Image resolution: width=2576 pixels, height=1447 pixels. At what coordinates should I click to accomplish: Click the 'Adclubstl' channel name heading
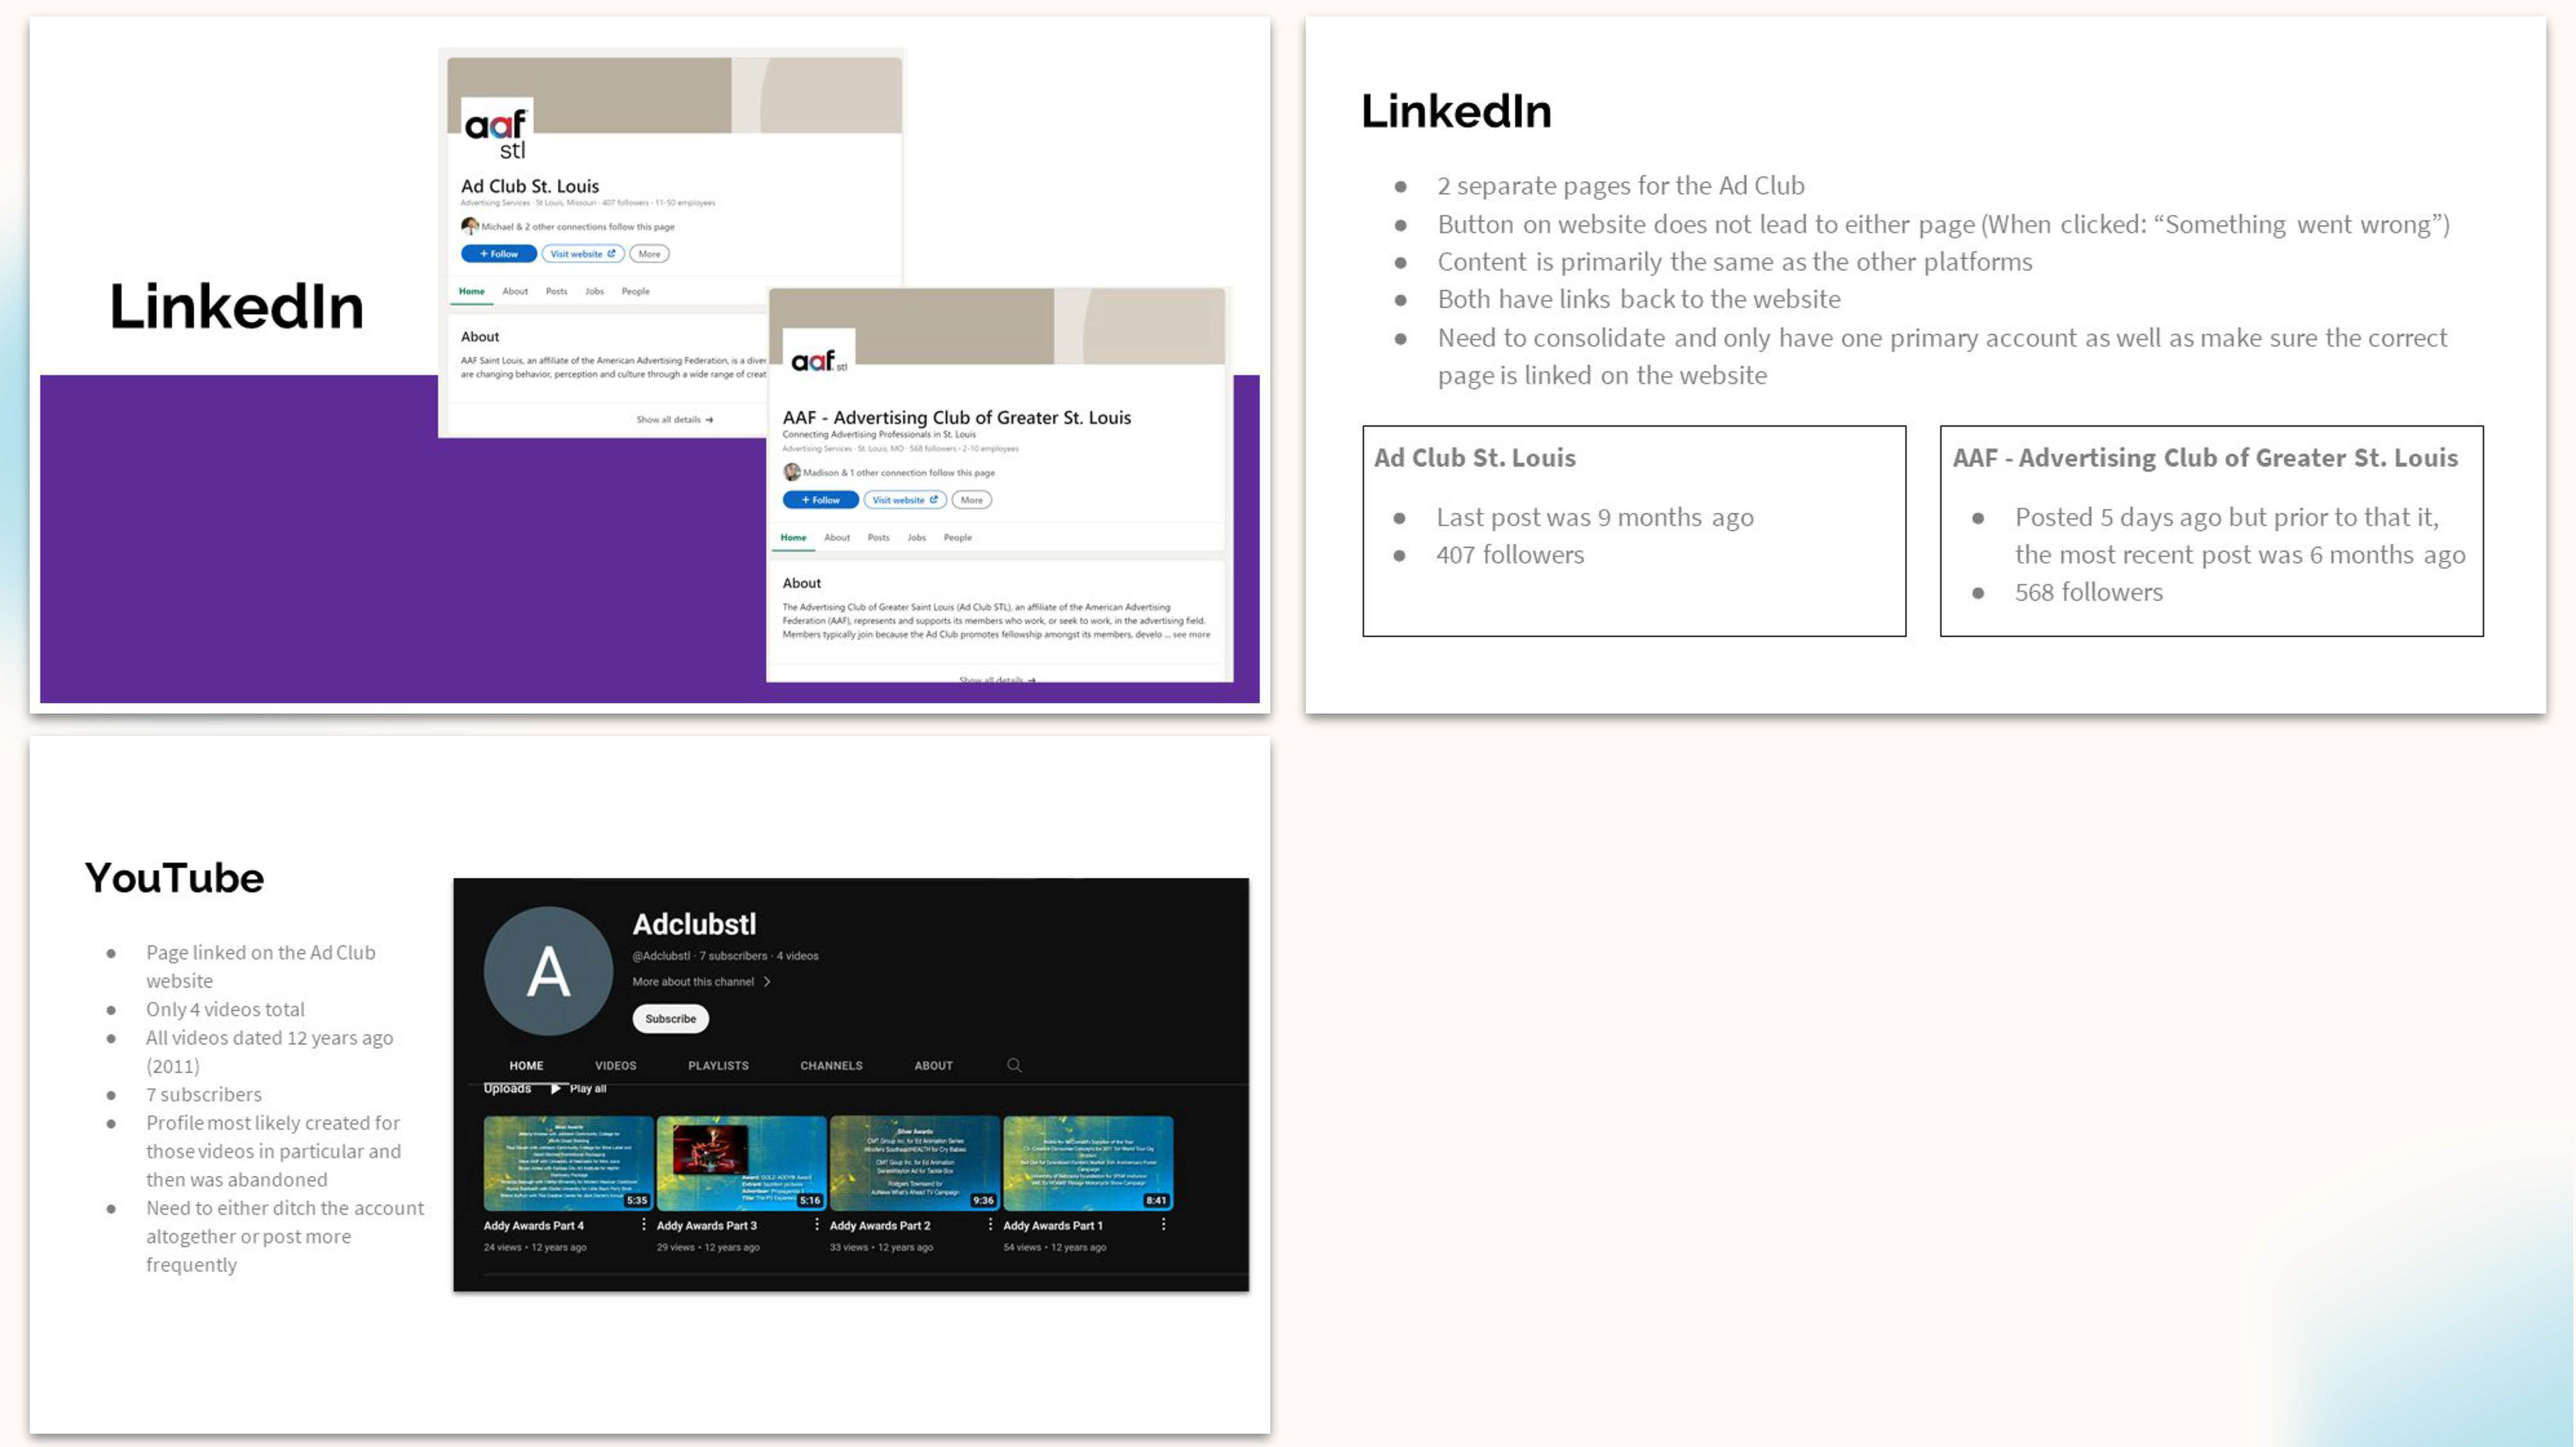pos(694,924)
